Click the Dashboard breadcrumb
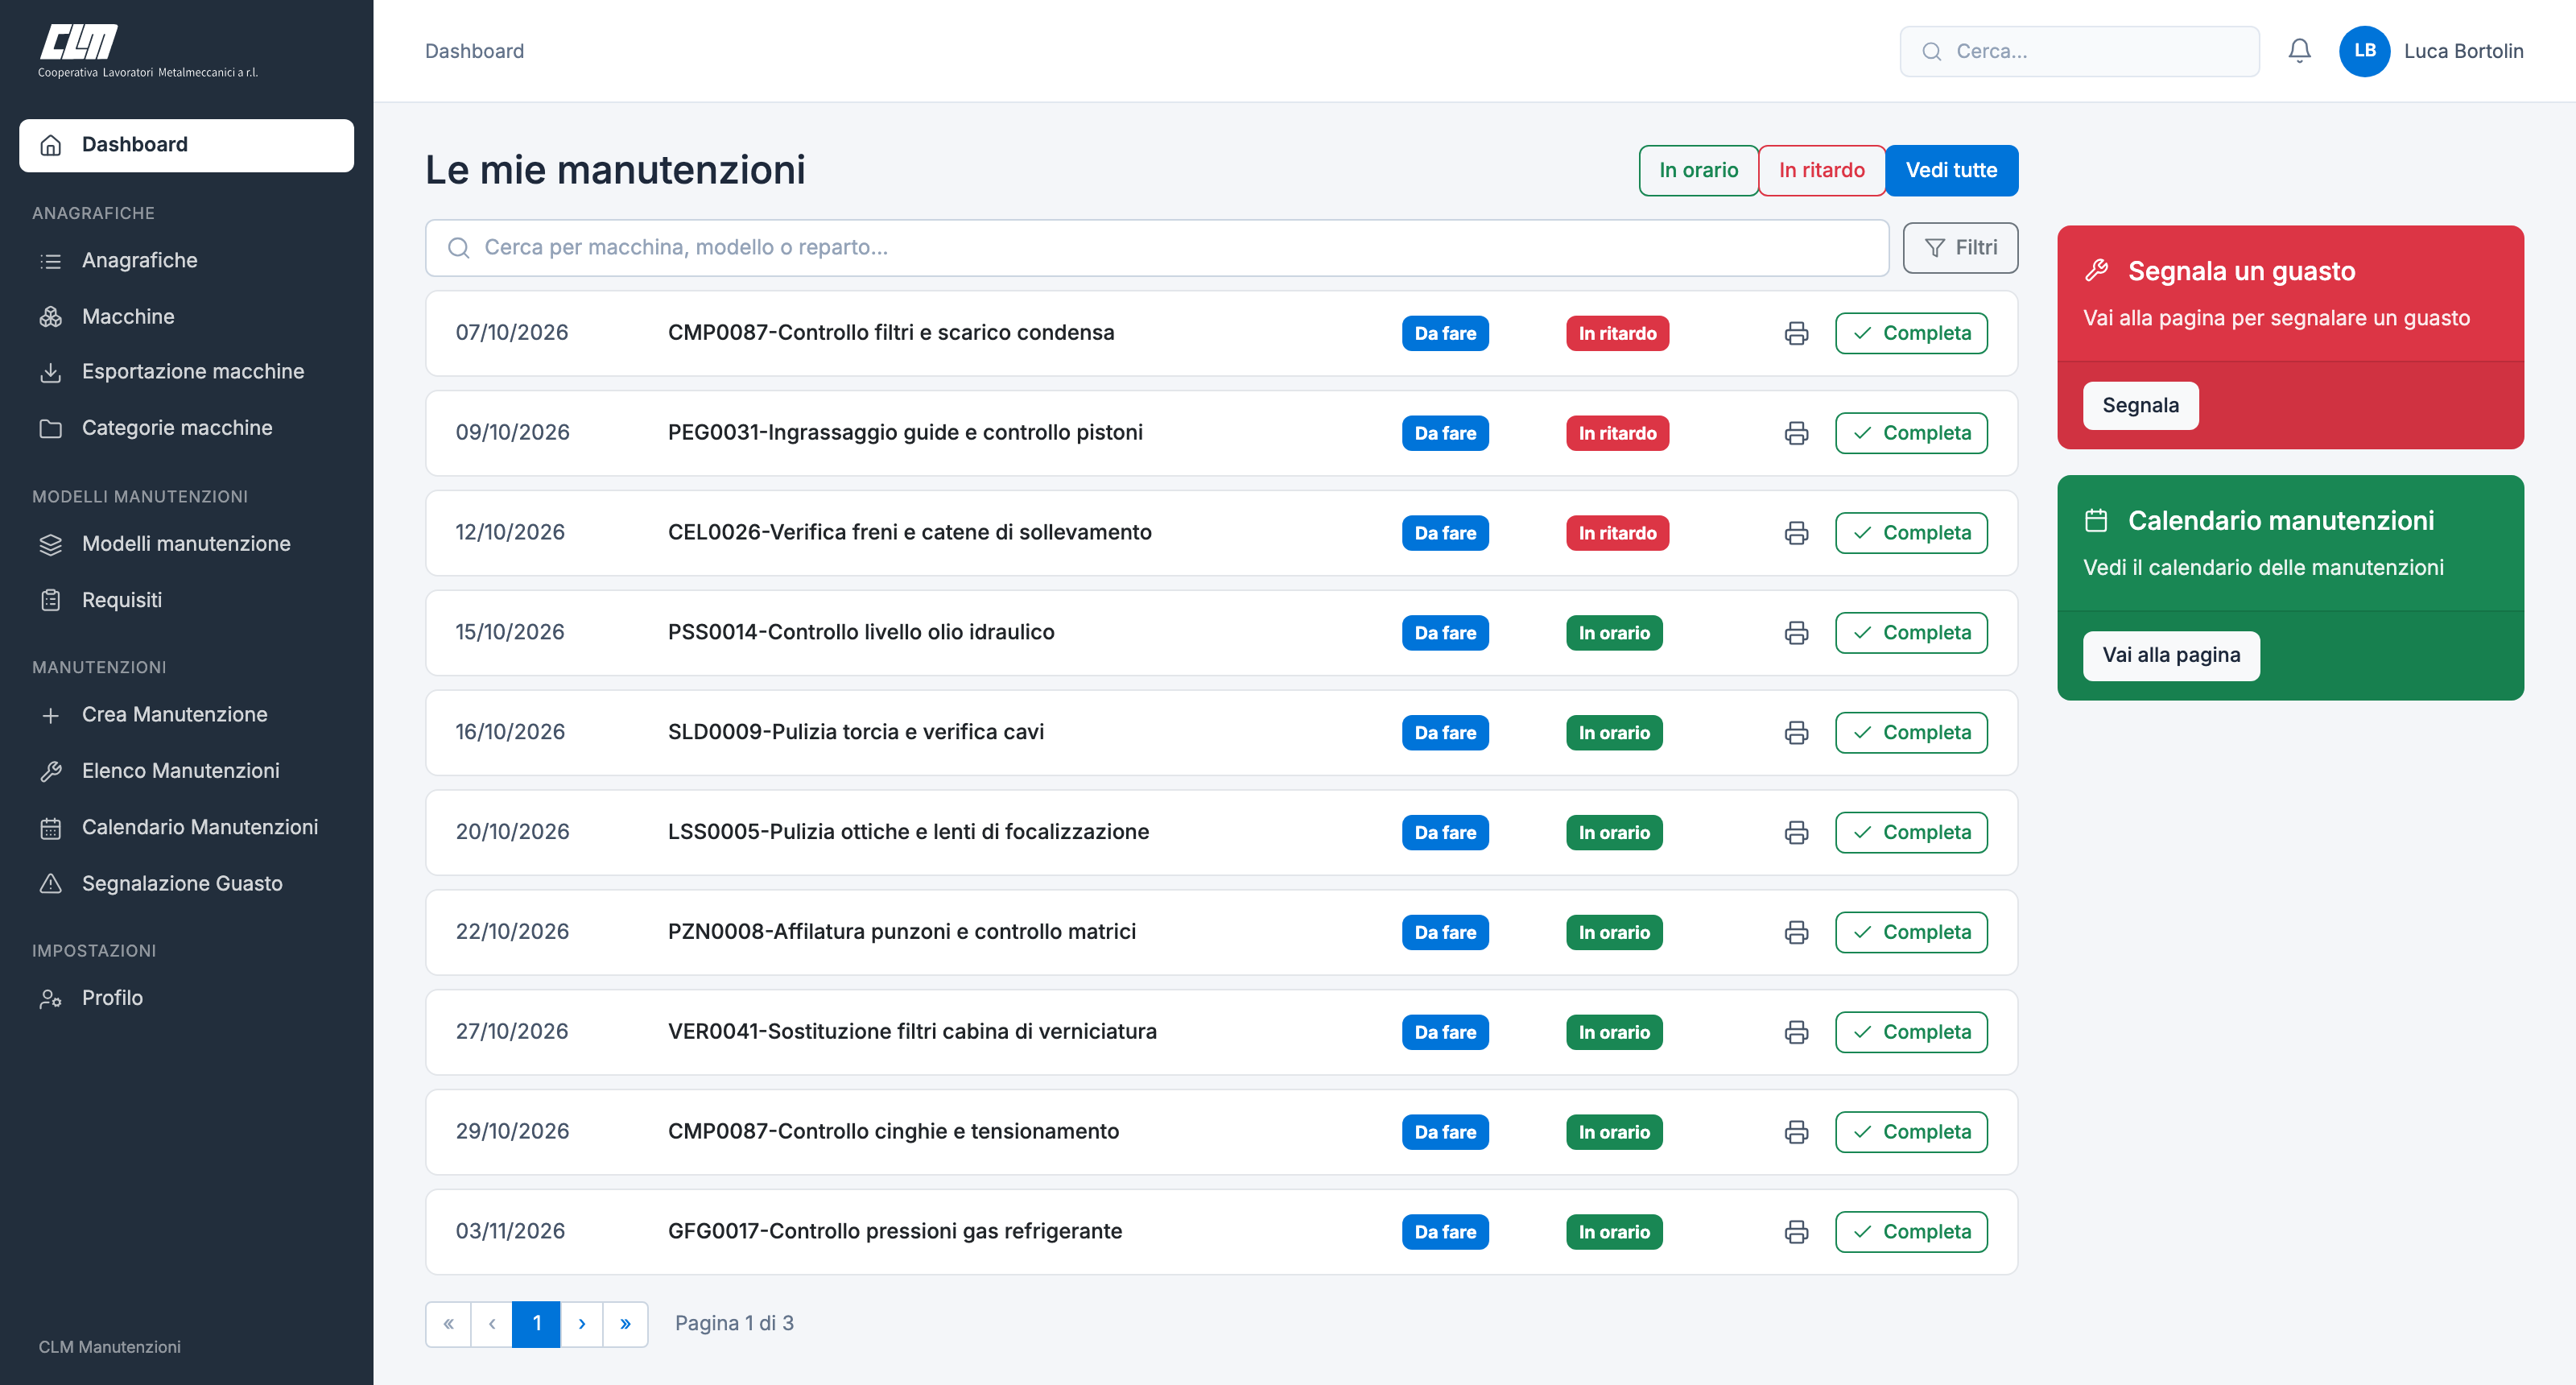 click(x=474, y=51)
